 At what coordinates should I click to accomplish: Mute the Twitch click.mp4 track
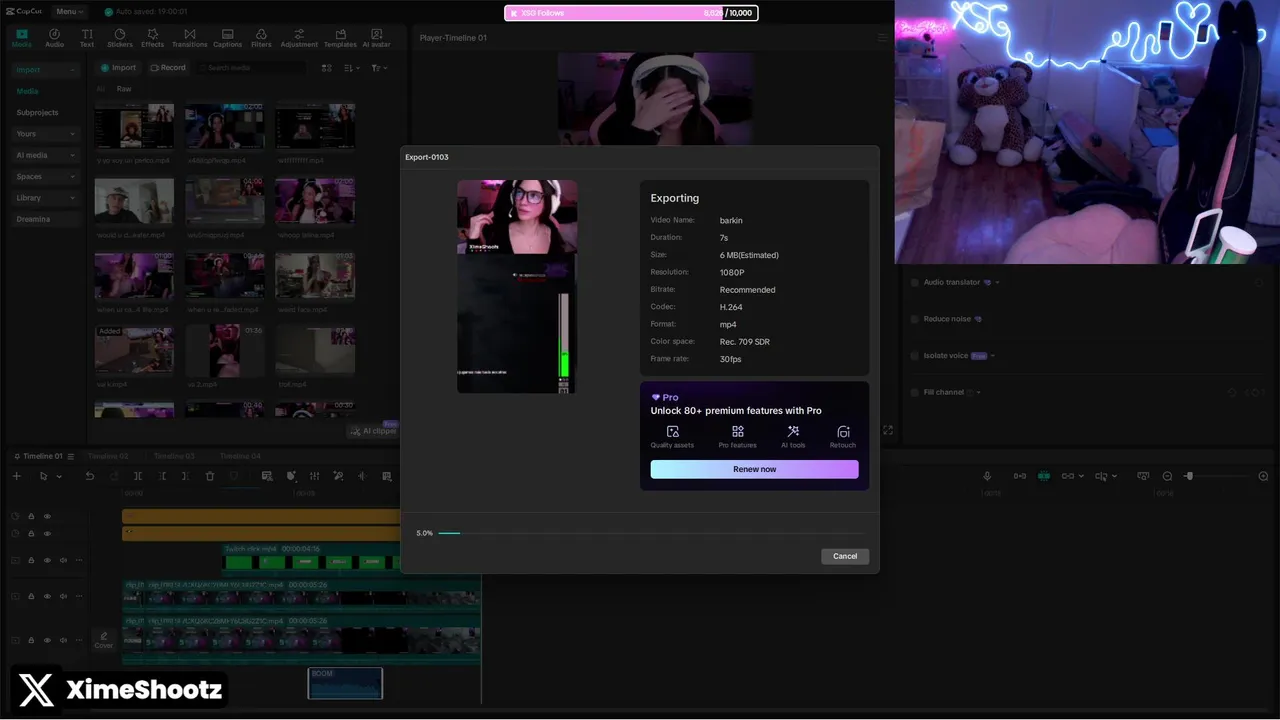[x=63, y=560]
